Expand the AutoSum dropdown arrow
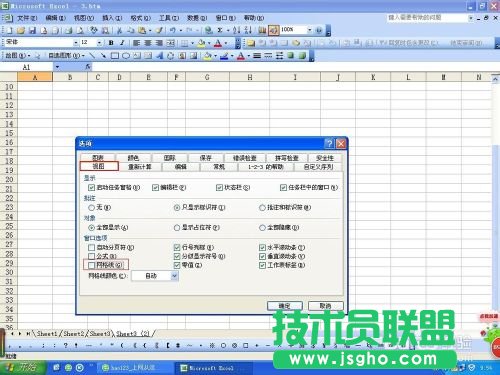Viewport: 500px width, 375px height. click(x=228, y=30)
